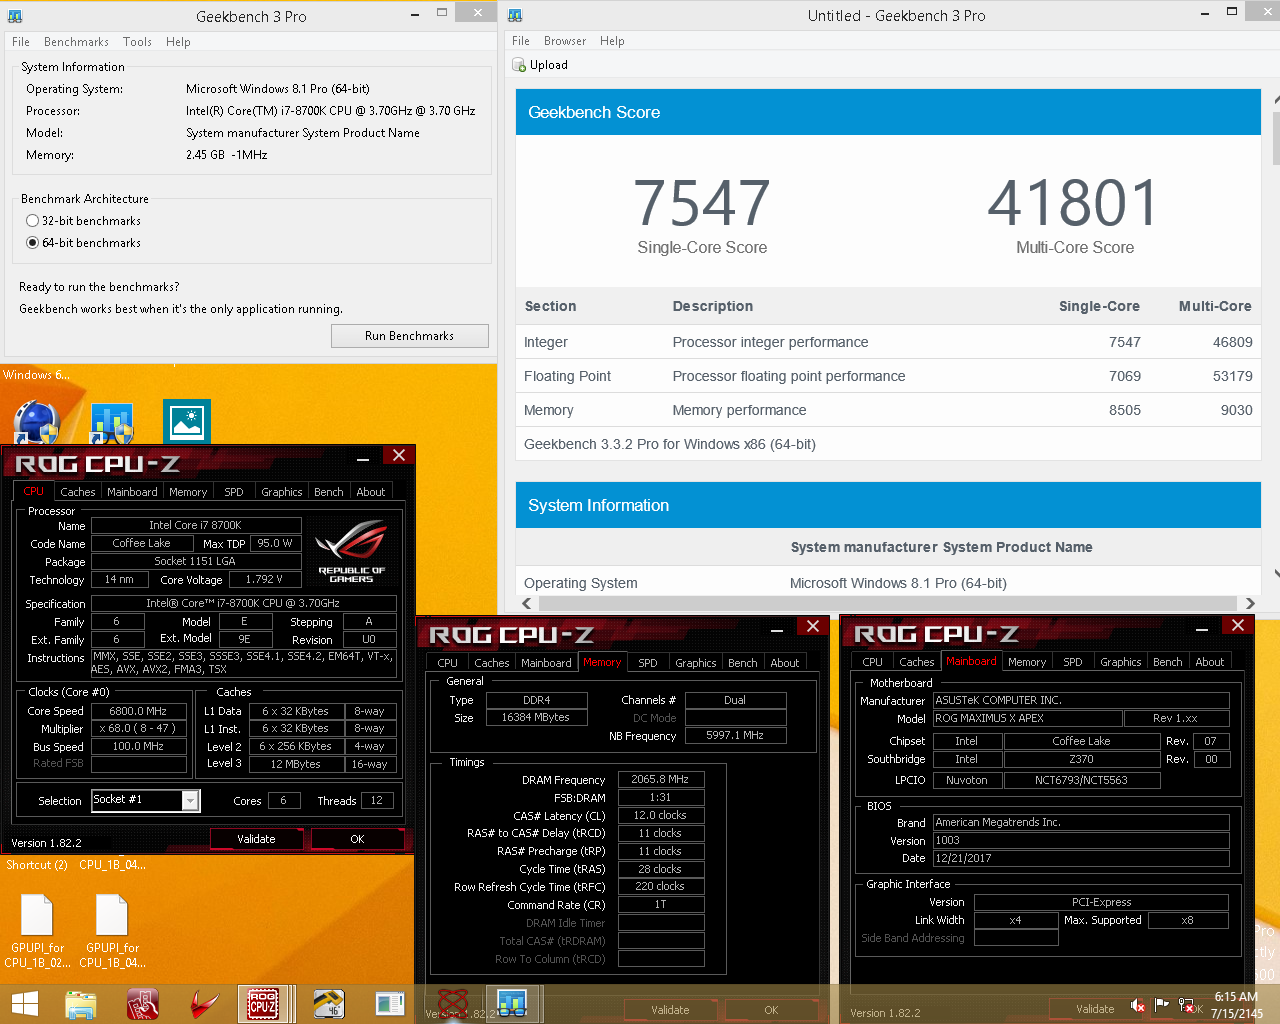Screen dimensions: 1280x1024
Task: Select the 64-bit benchmarks radio button
Action: [x=32, y=243]
